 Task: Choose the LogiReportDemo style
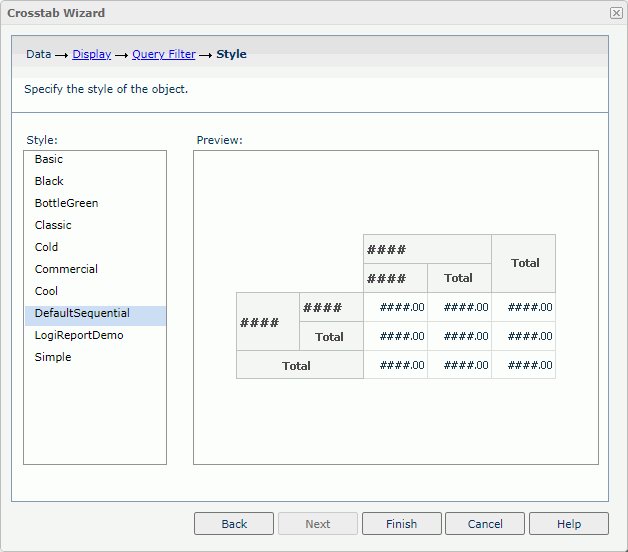95,335
